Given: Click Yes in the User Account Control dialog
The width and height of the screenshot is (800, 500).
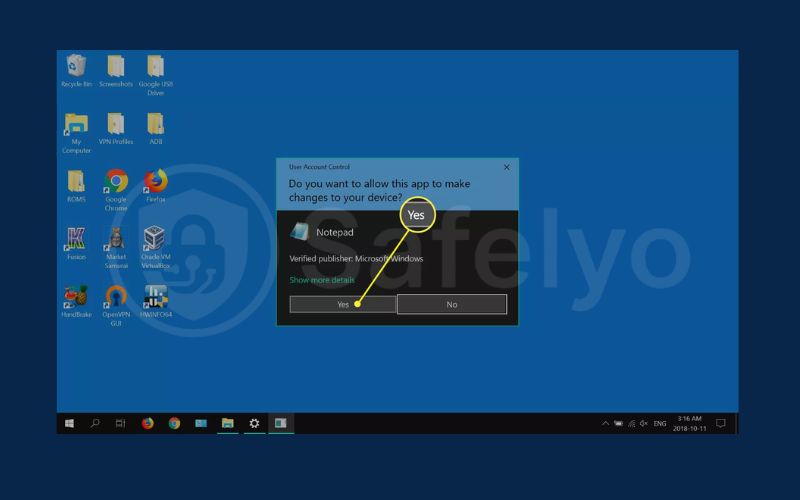Looking at the screenshot, I should (x=343, y=305).
